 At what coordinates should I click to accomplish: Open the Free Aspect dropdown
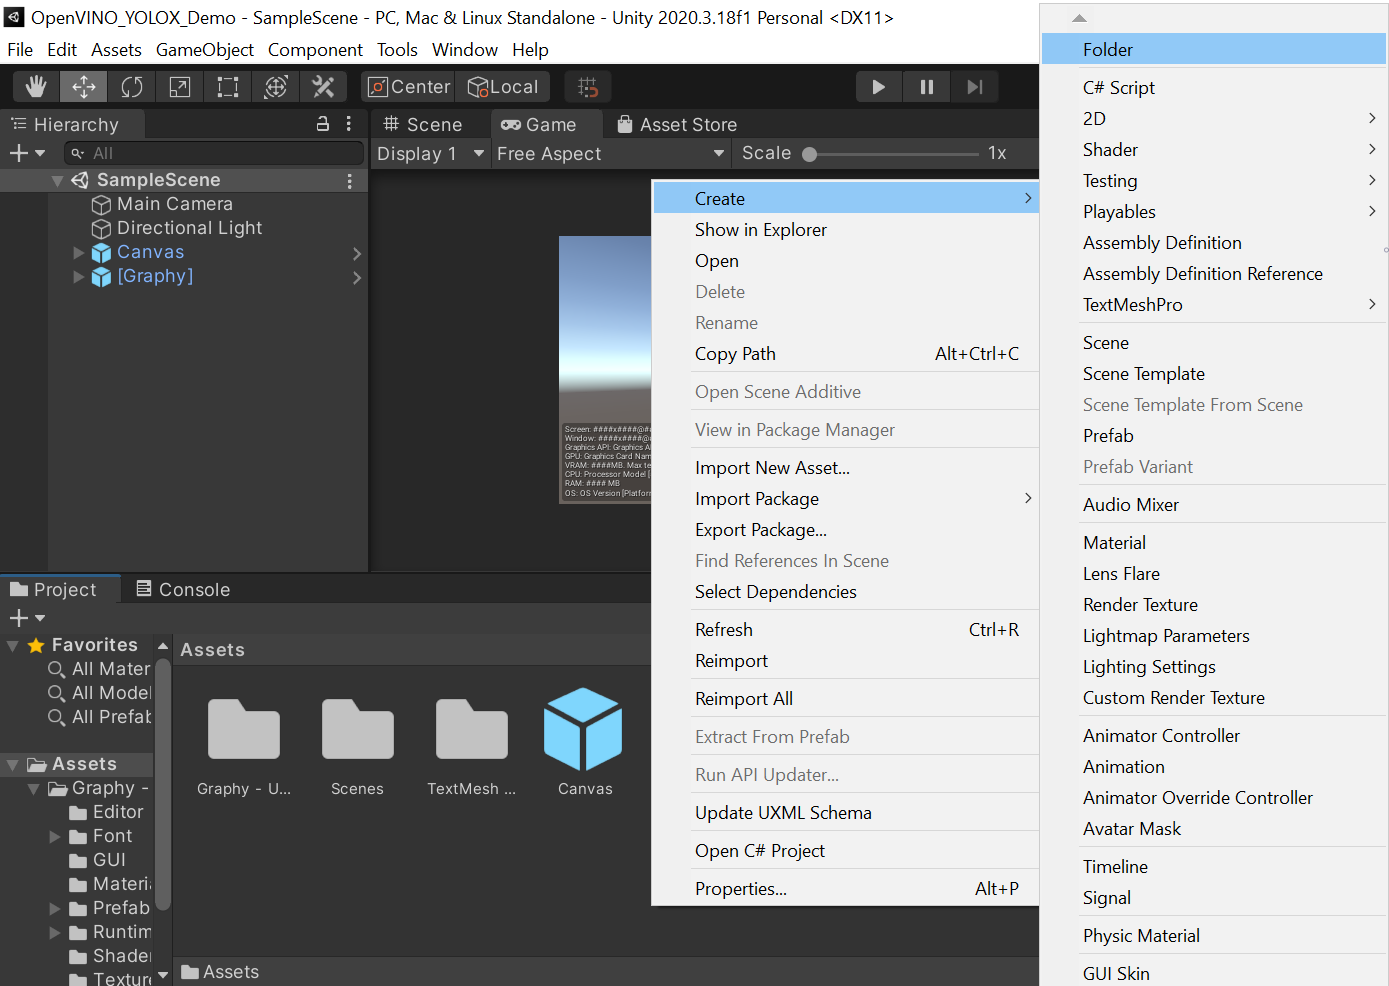point(610,154)
